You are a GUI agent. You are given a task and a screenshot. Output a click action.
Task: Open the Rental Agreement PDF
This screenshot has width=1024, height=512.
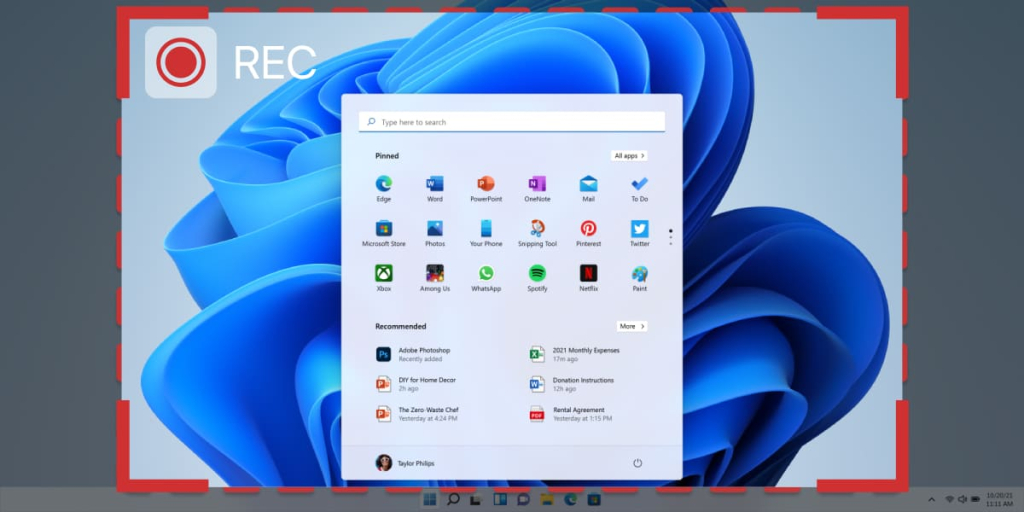tap(571, 414)
